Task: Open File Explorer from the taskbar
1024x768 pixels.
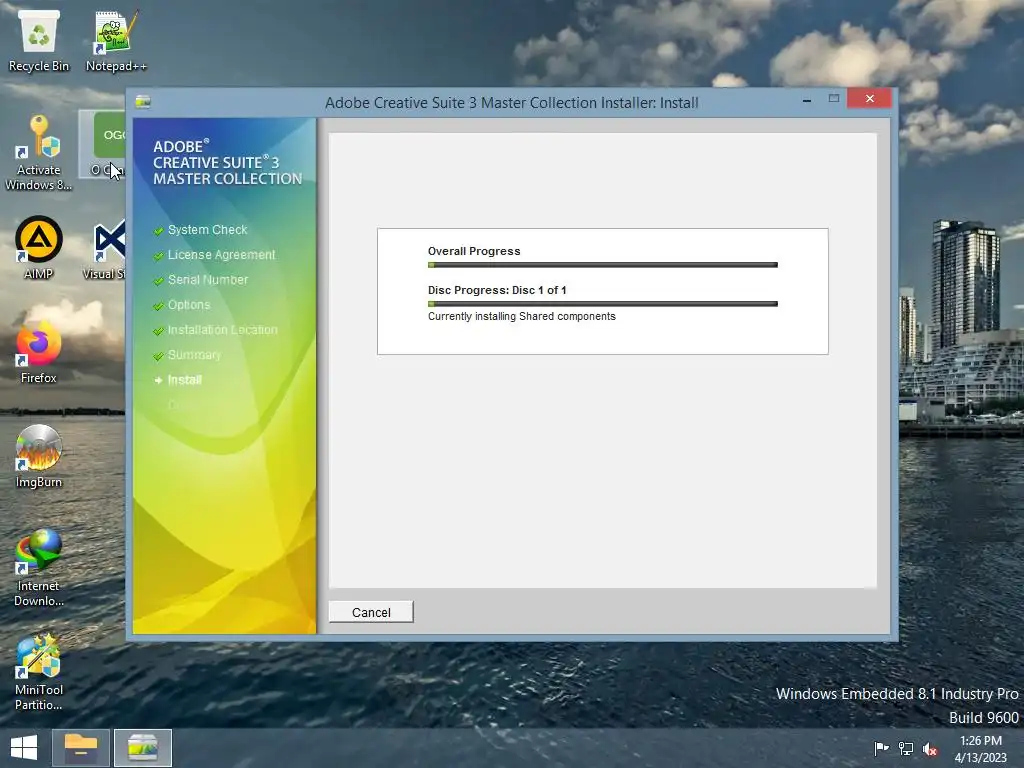Action: click(81, 748)
